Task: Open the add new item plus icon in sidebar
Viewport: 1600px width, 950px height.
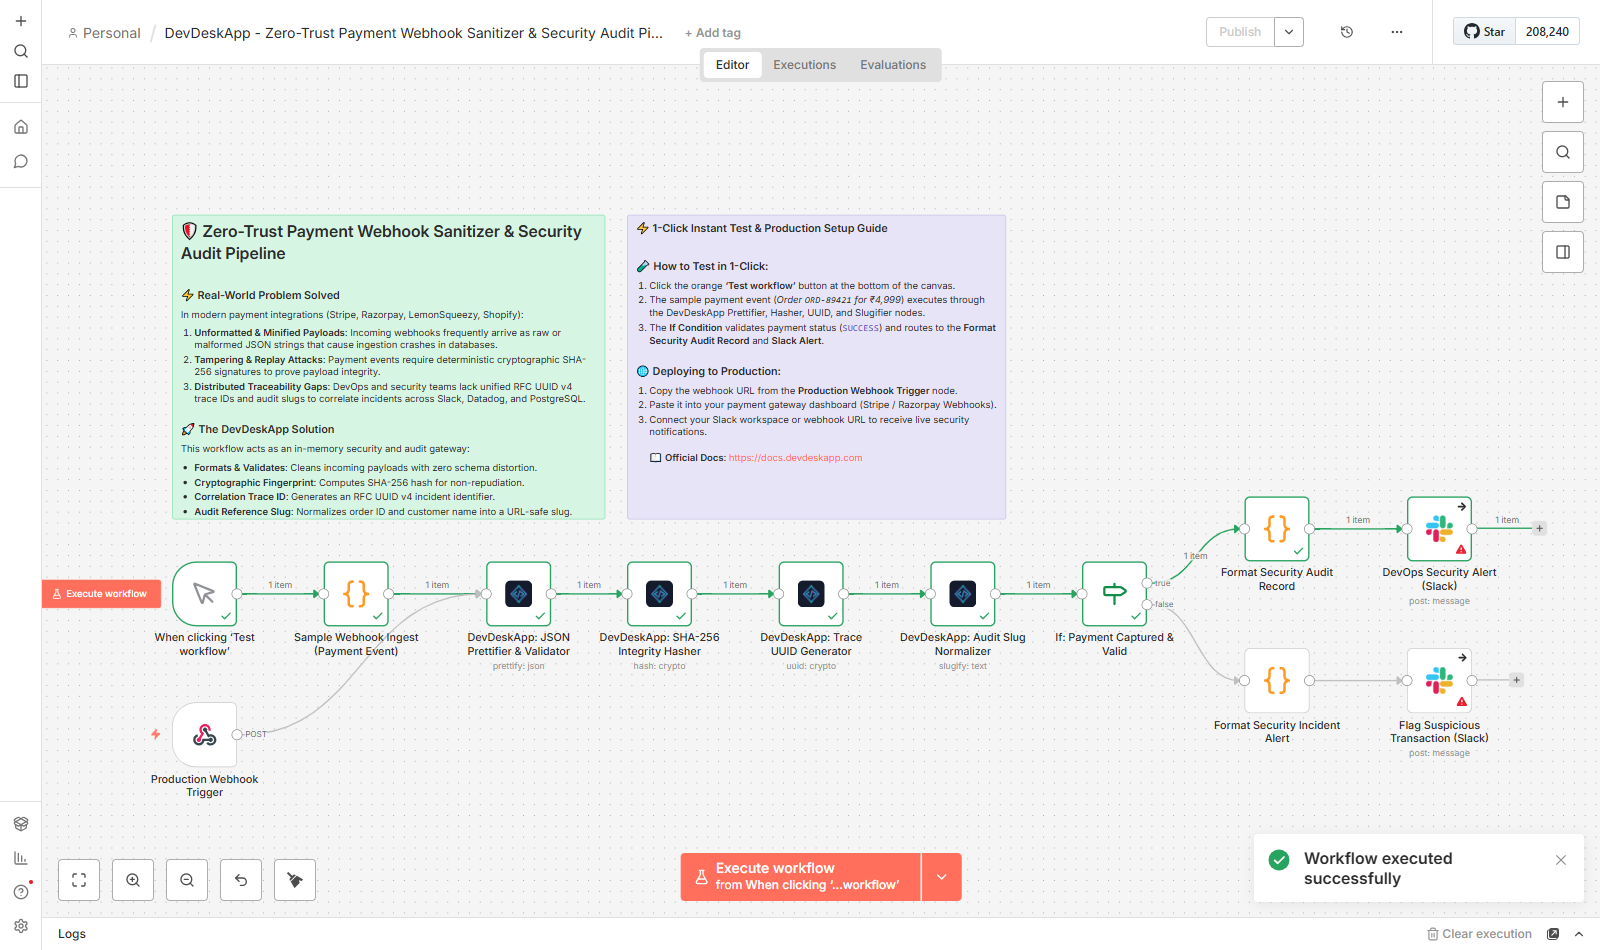Action: pos(21,21)
